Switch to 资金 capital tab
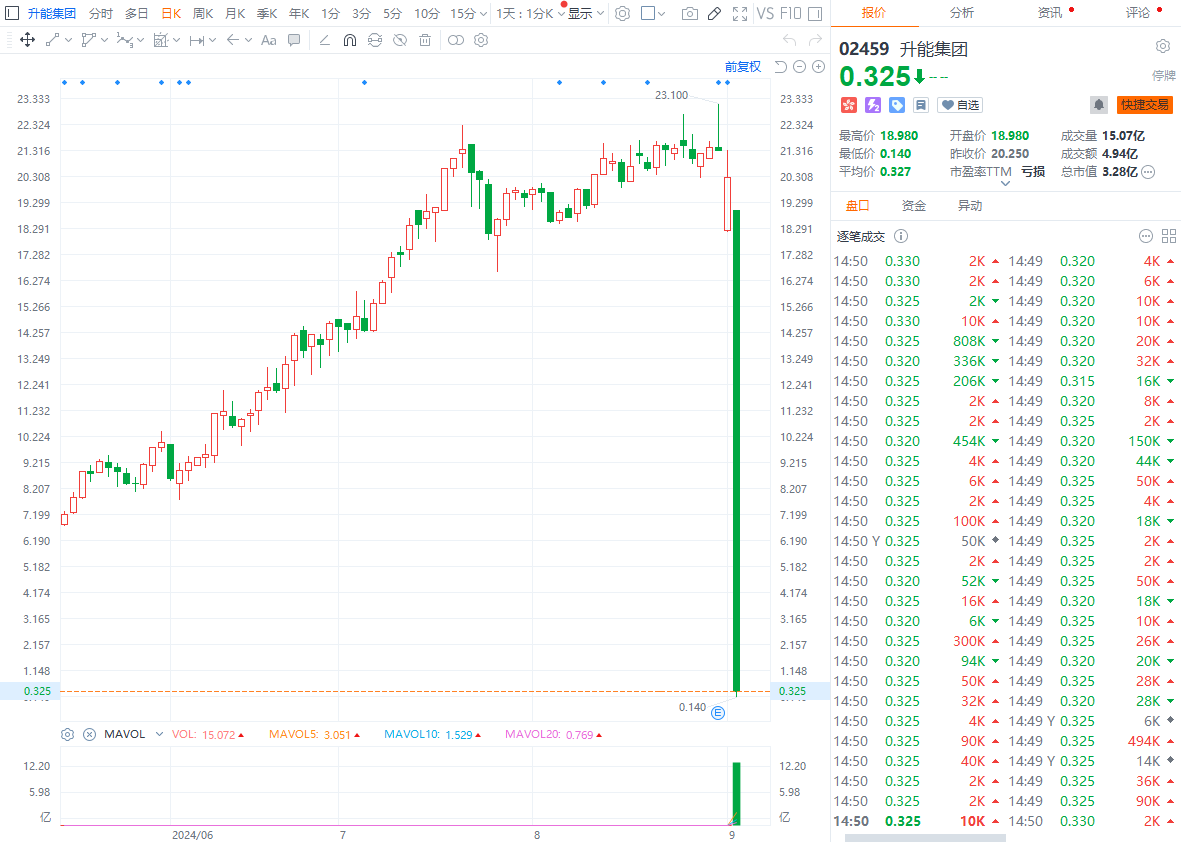 click(914, 206)
